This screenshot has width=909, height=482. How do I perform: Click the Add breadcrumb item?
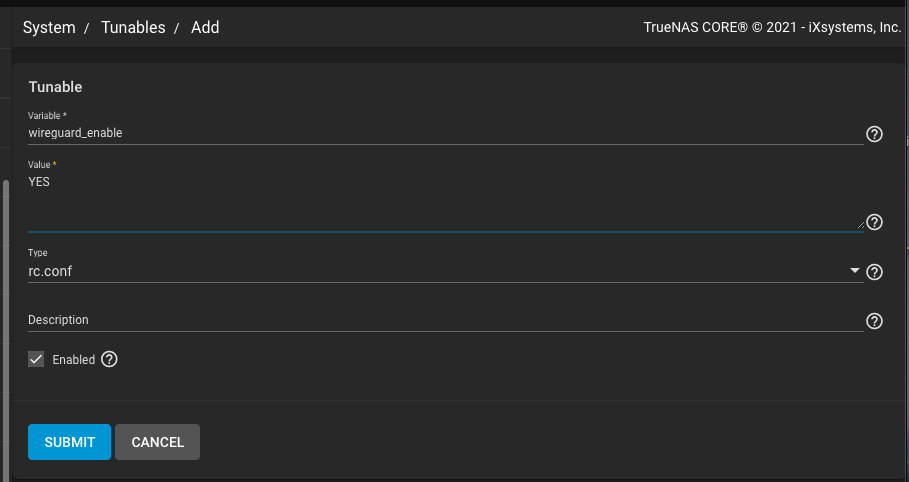[x=205, y=28]
